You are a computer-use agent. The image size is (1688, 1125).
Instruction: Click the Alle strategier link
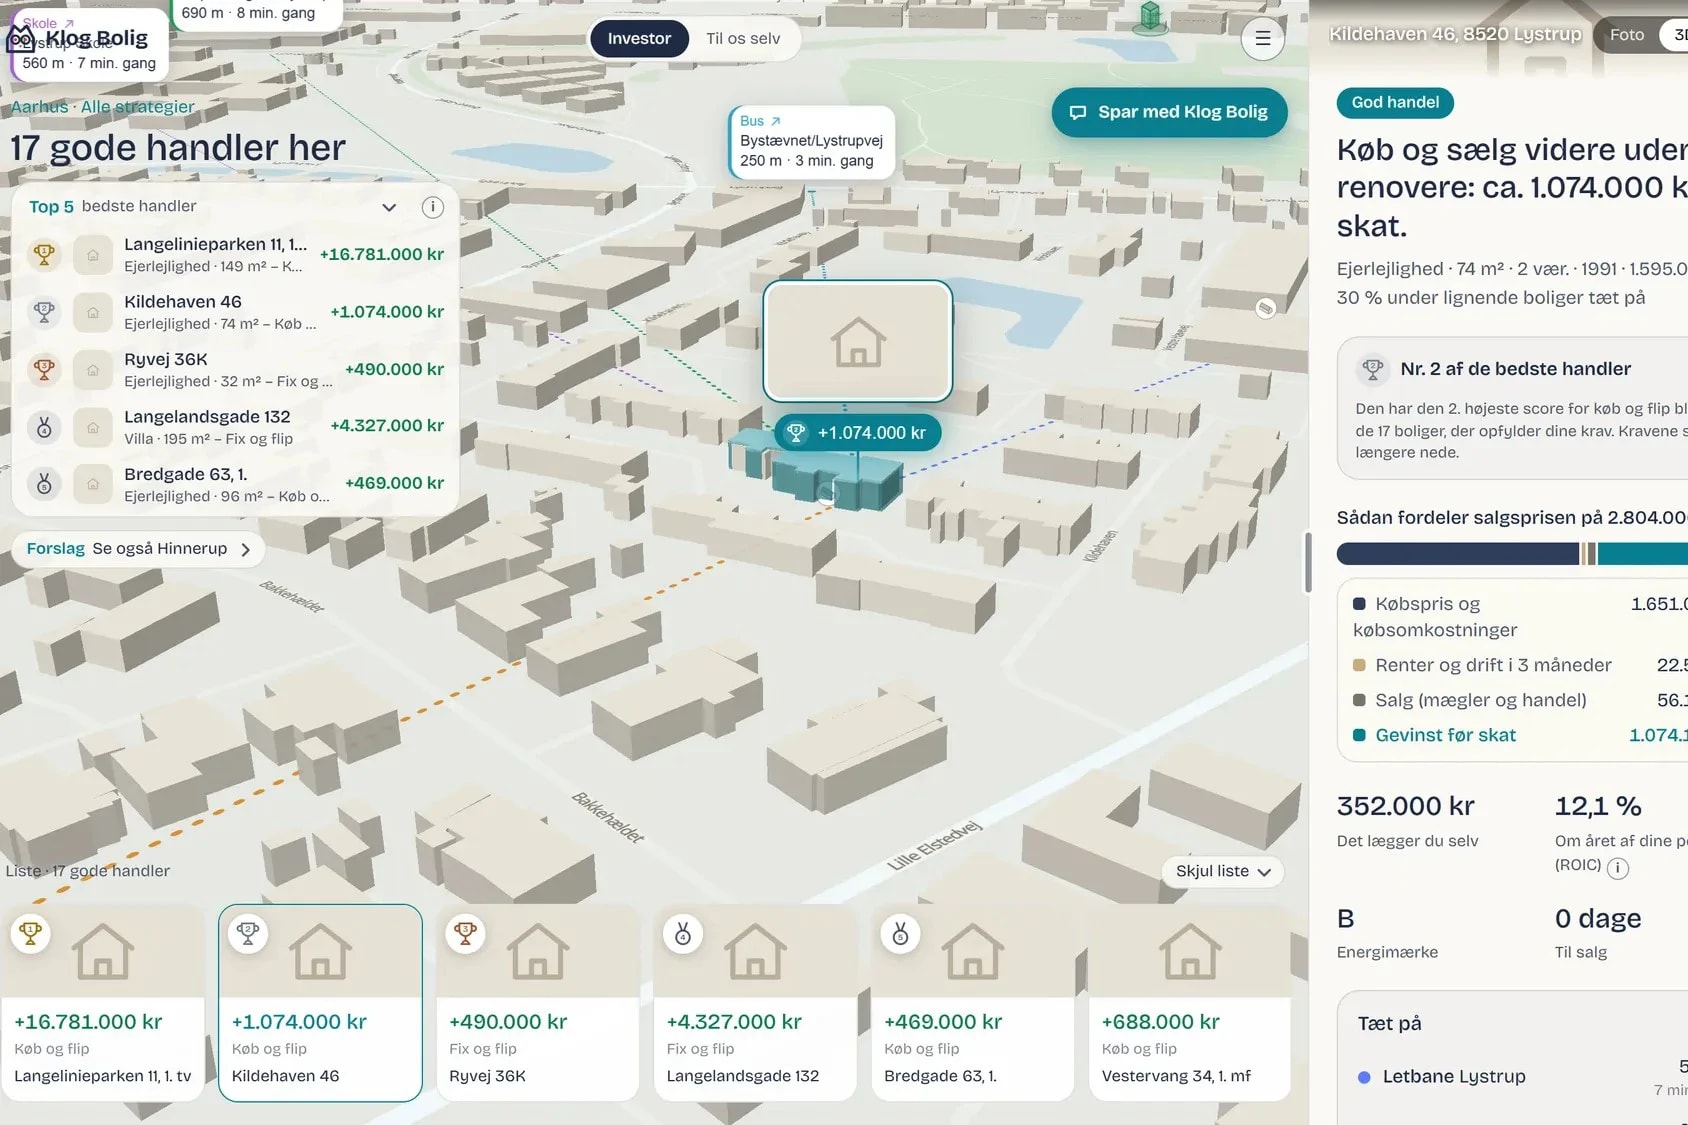pyautogui.click(x=137, y=107)
